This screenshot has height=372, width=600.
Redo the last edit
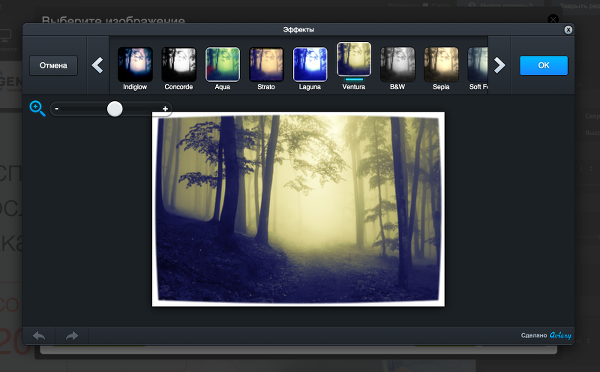[x=72, y=336]
